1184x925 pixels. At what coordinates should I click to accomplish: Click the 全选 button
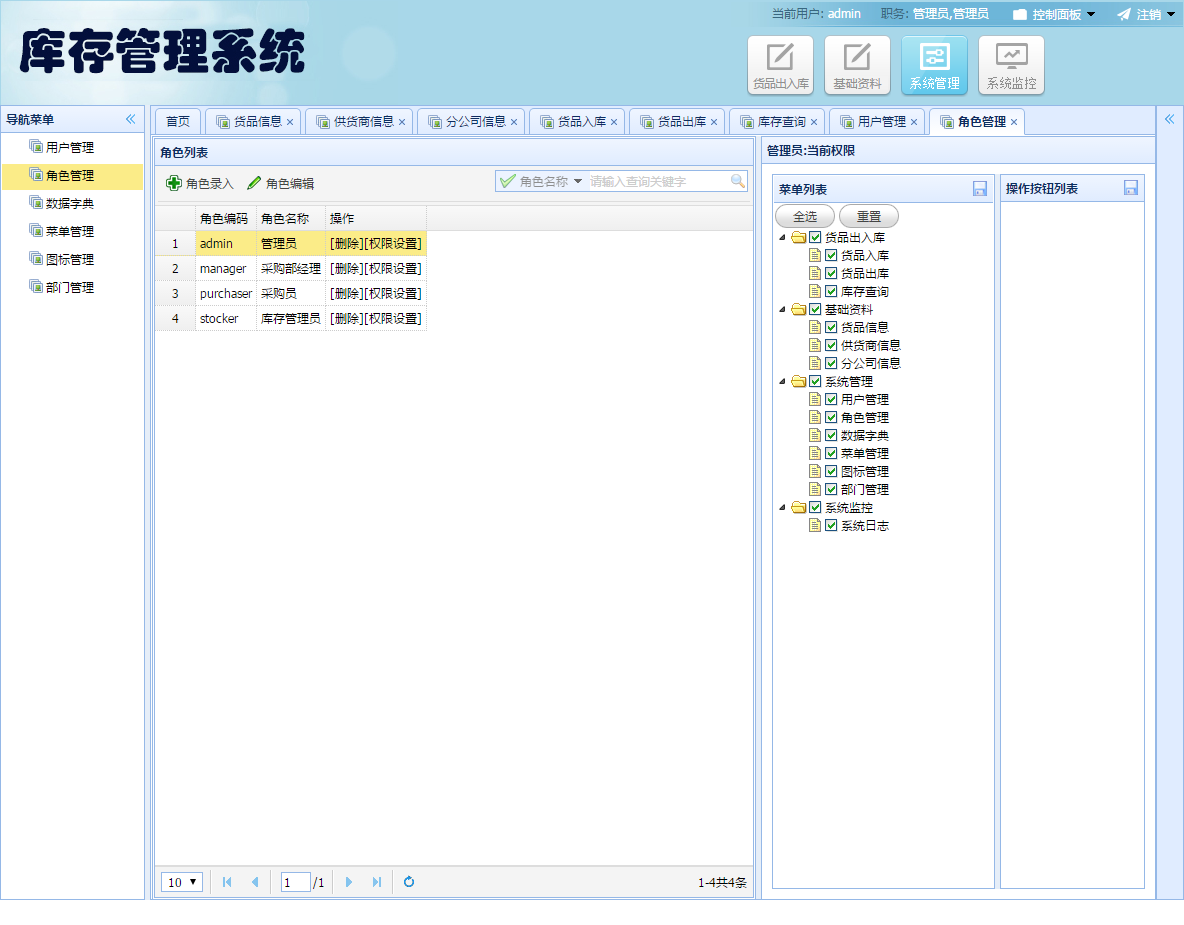click(805, 217)
